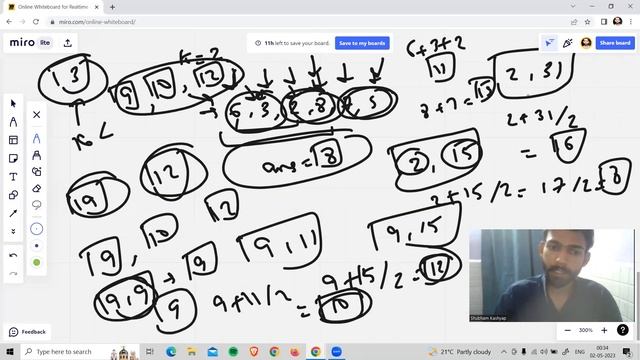Click Save to my boards
Image resolution: width=640 pixels, height=360 pixels.
pos(362,43)
